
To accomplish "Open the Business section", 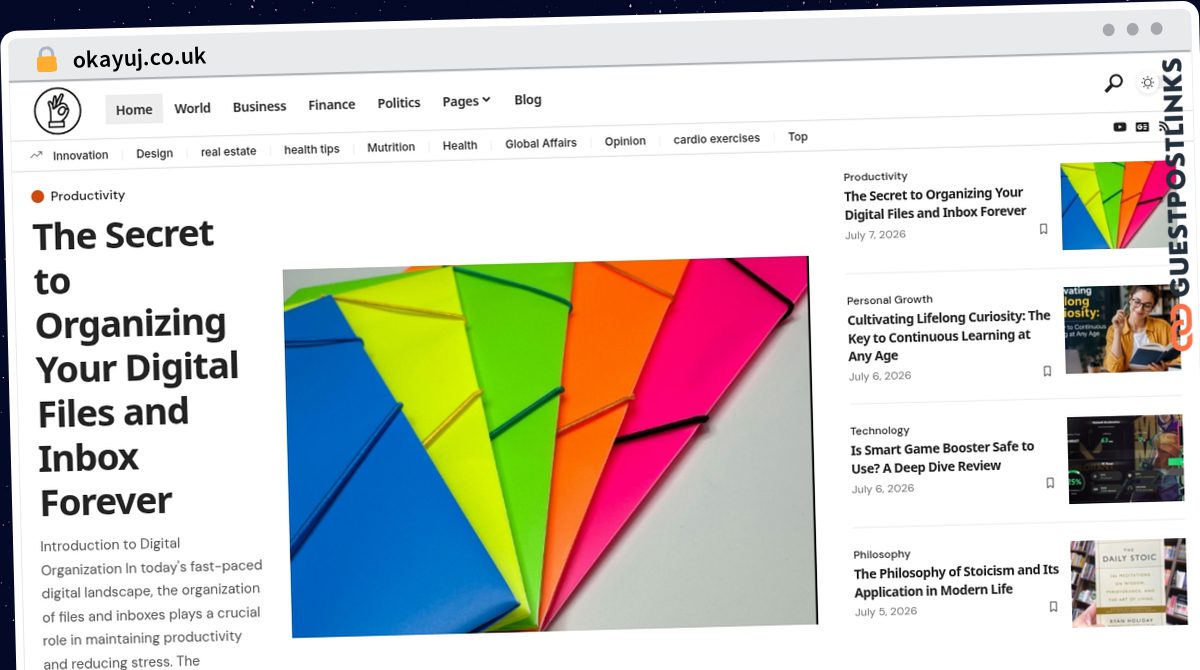I will (x=259, y=106).
